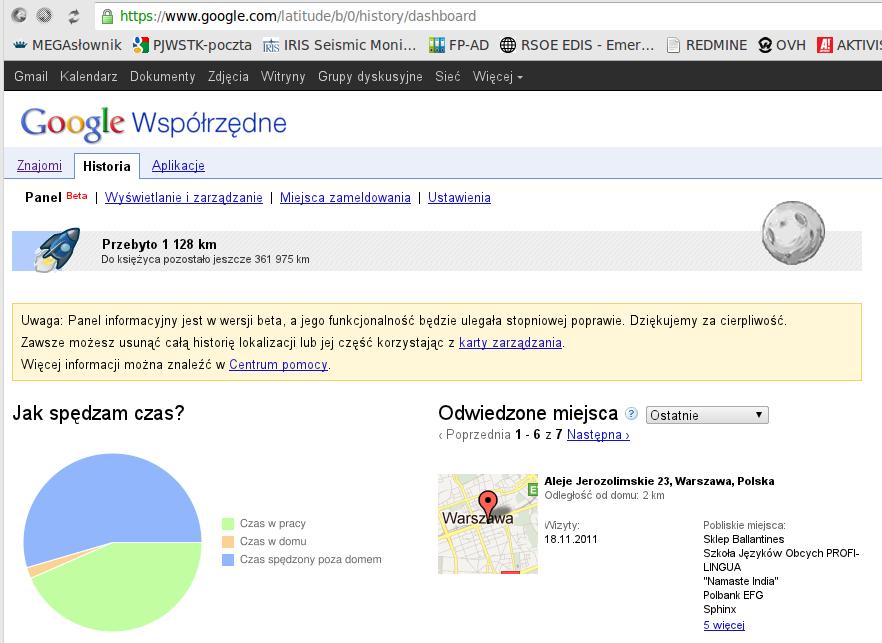The image size is (882, 643).
Task: Open the IRIS Seismic Moni... bookmark
Action: (x=339, y=45)
